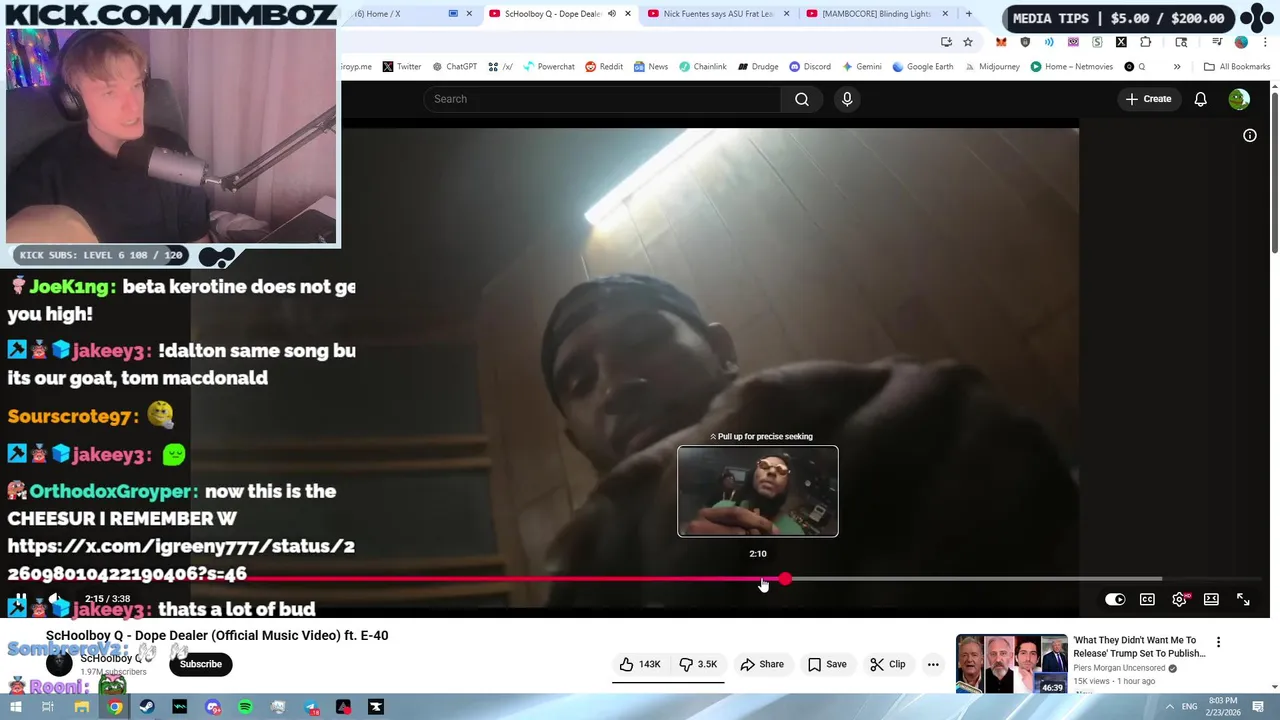Viewport: 1280px width, 720px height.
Task: Click the YouTube search input field
Action: tap(604, 99)
